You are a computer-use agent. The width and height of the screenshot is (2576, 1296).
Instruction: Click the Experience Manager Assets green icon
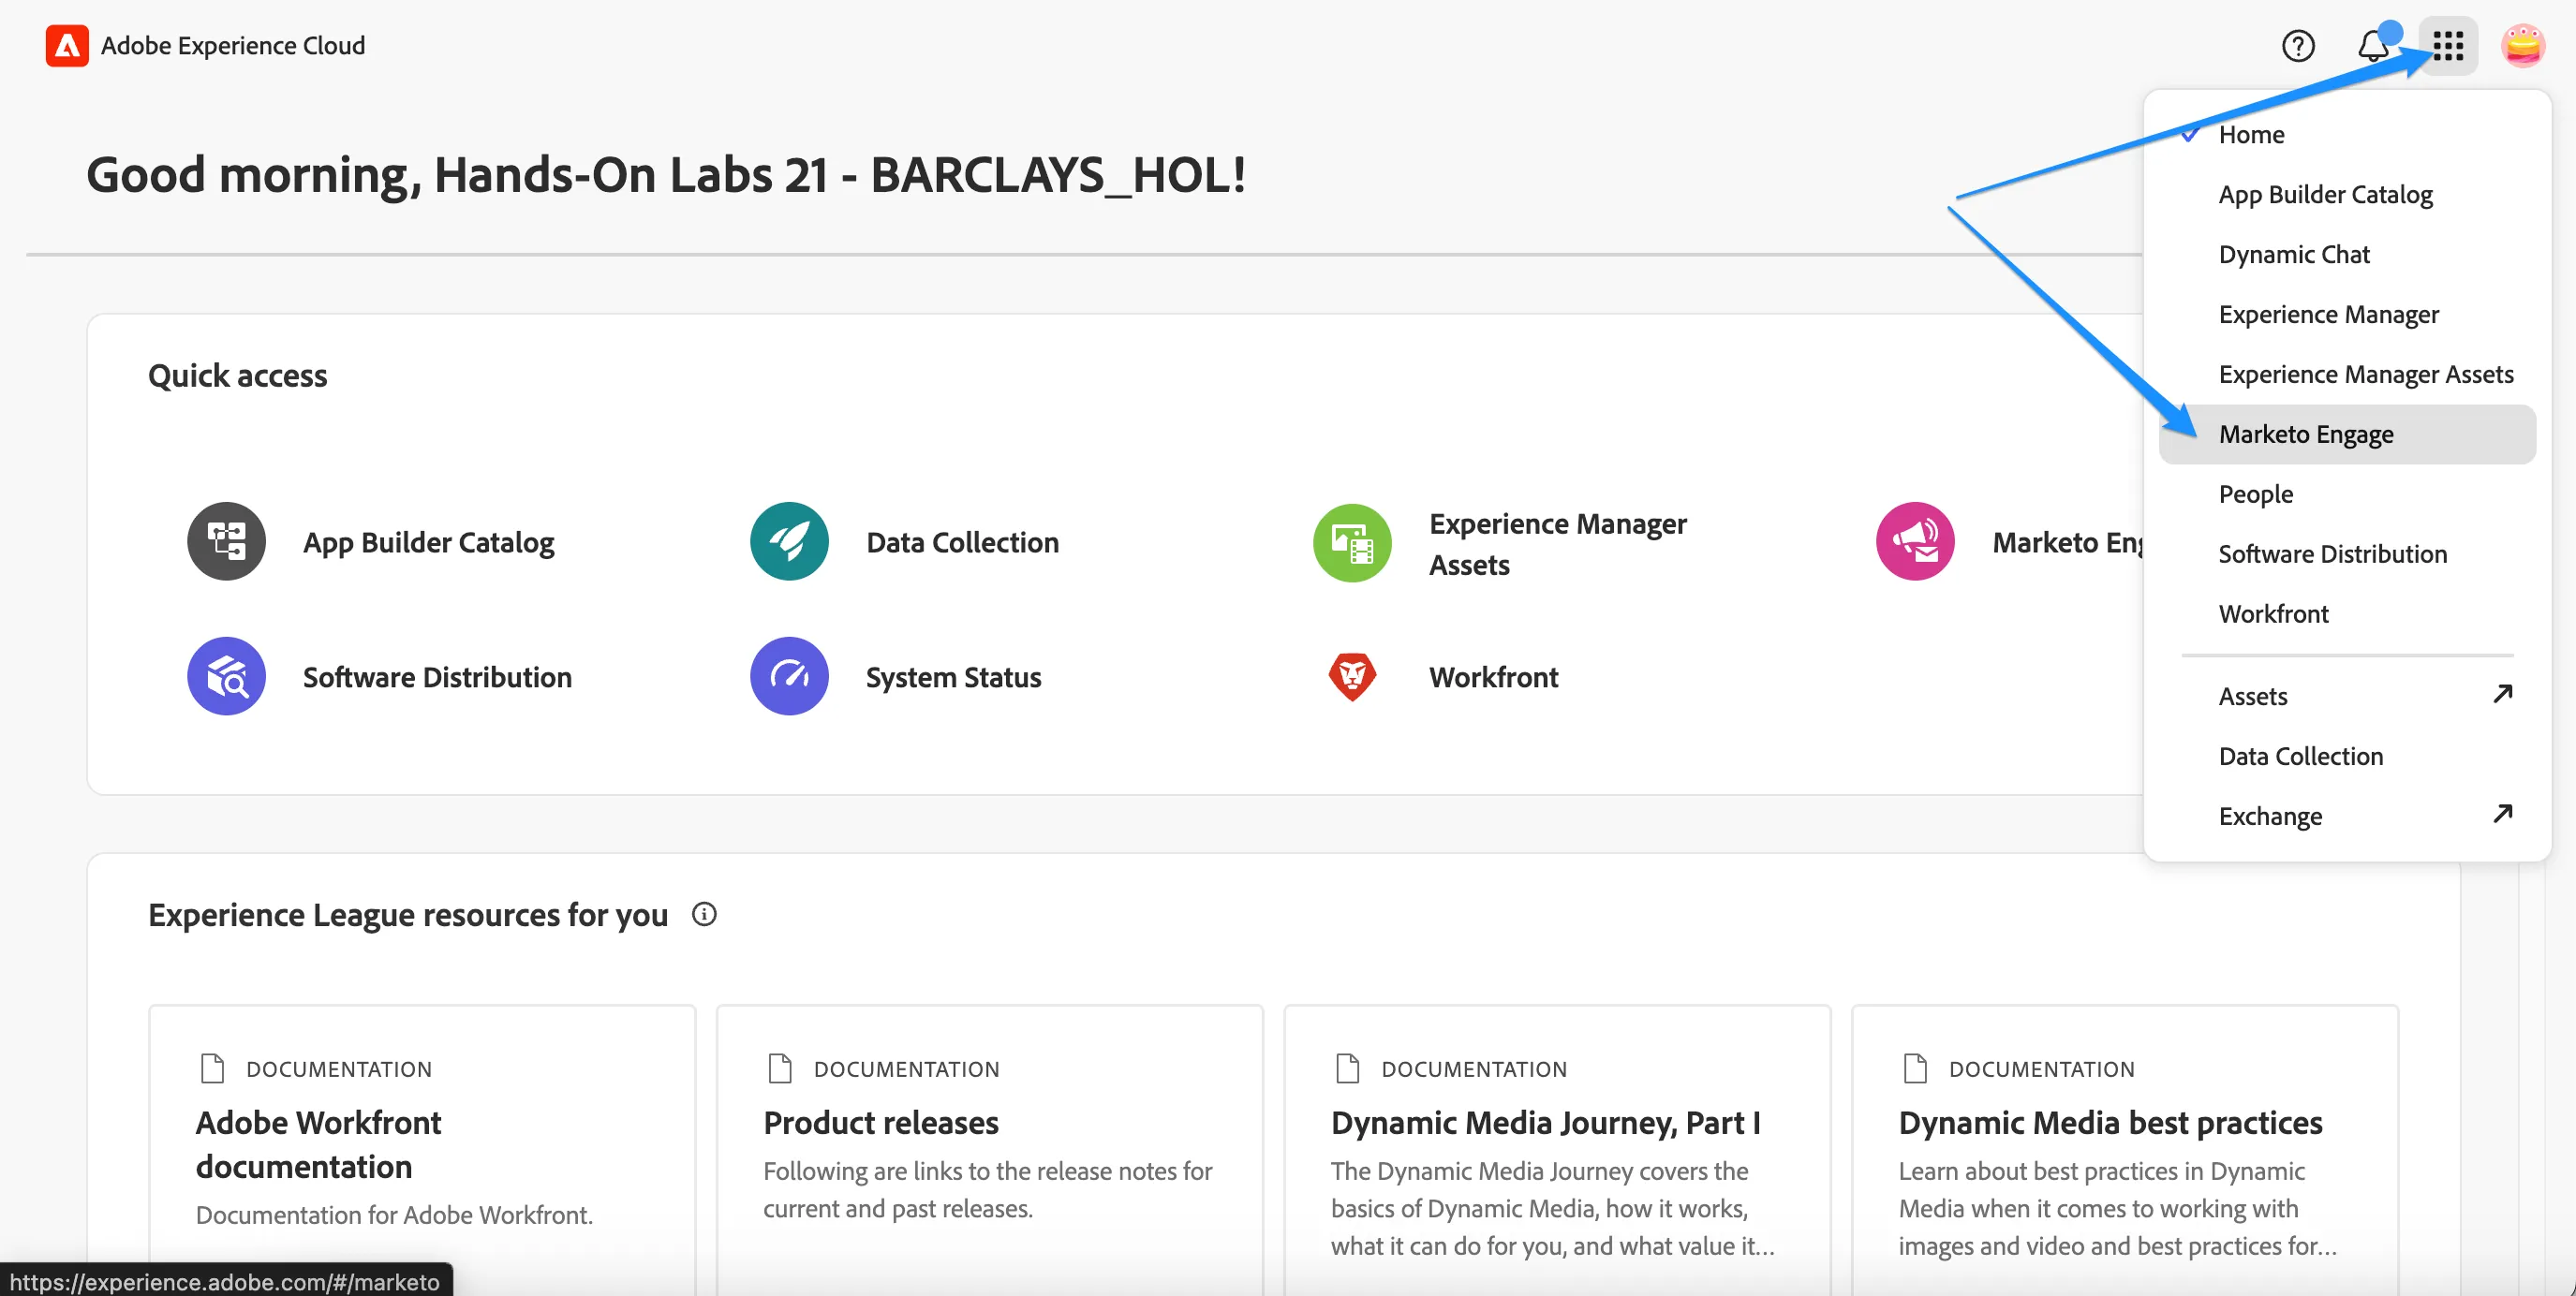click(x=1352, y=542)
